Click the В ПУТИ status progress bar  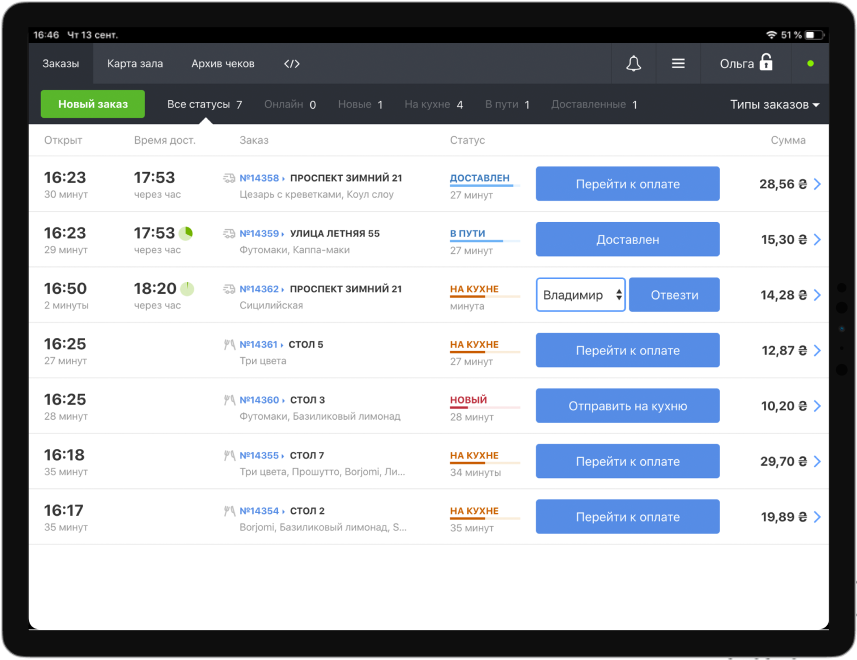point(485,241)
